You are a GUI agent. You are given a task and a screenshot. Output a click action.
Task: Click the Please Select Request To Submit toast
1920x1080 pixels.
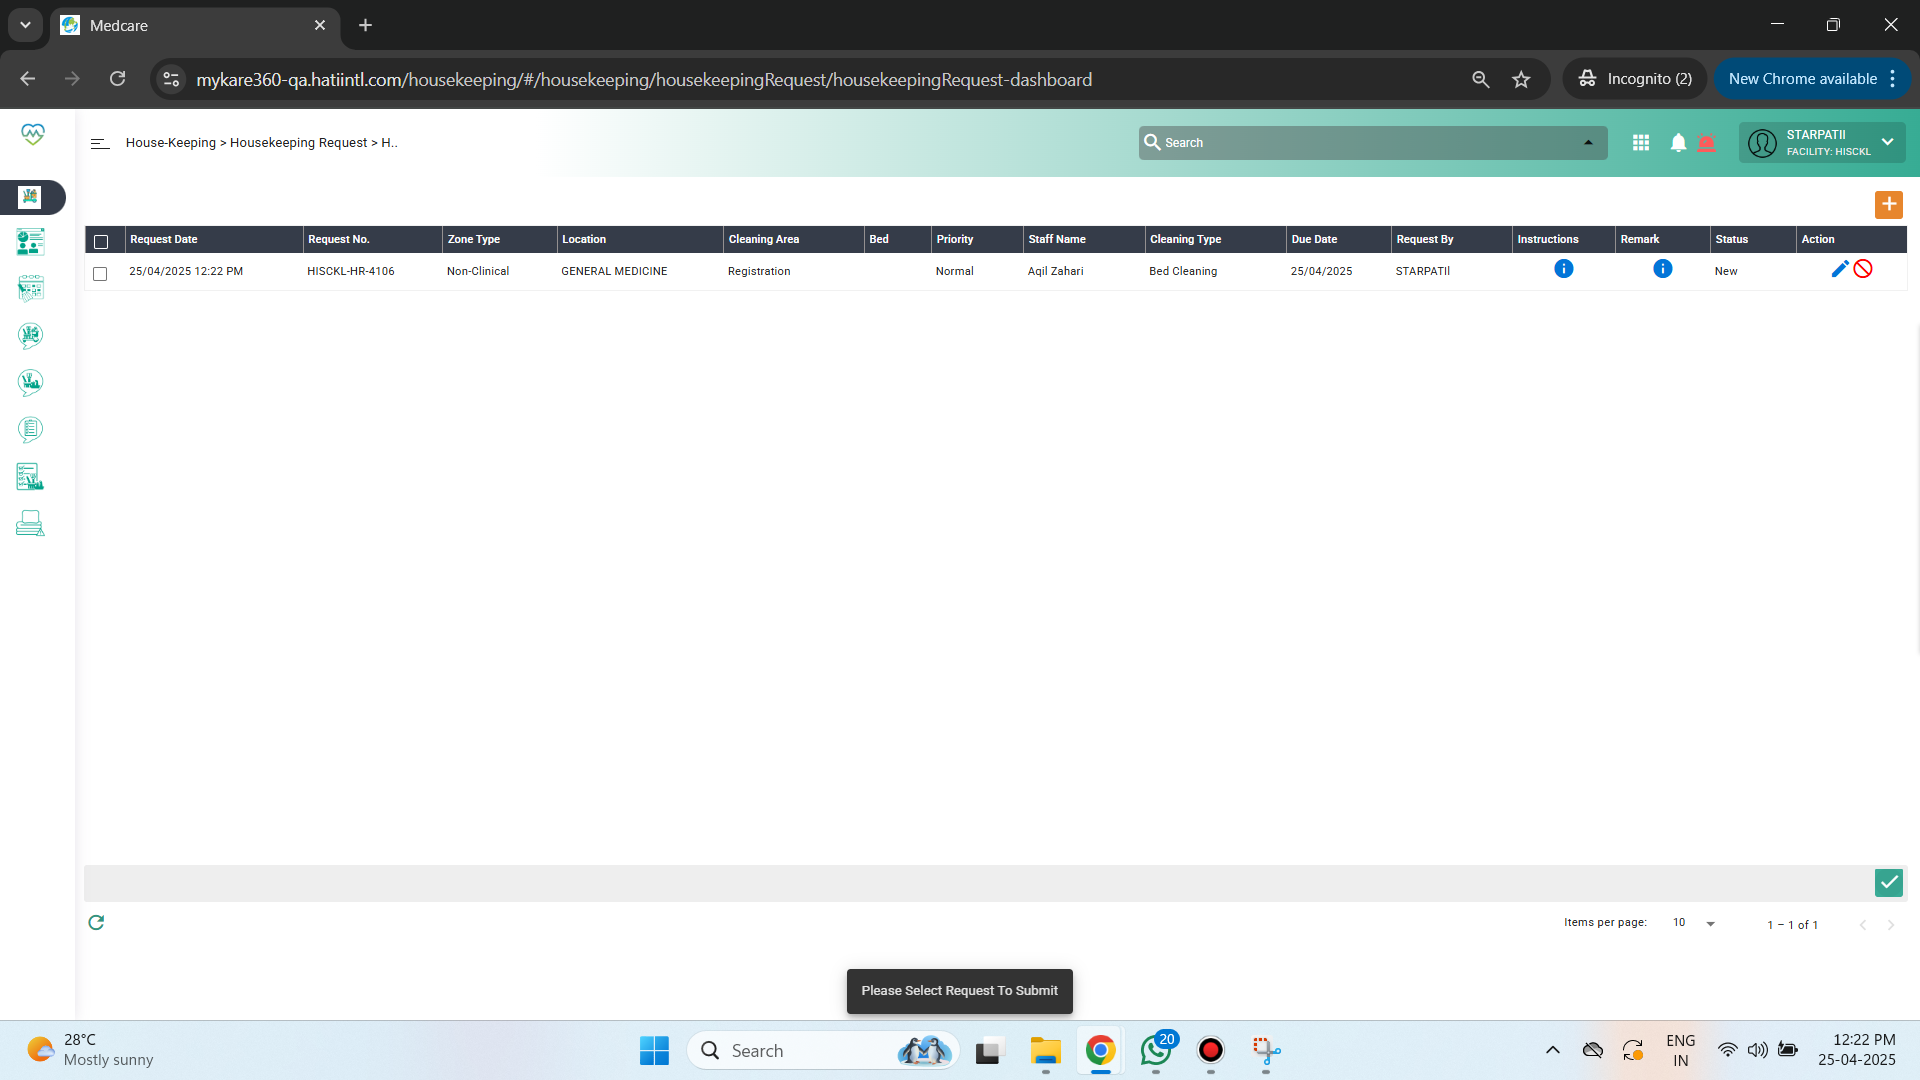[960, 991]
